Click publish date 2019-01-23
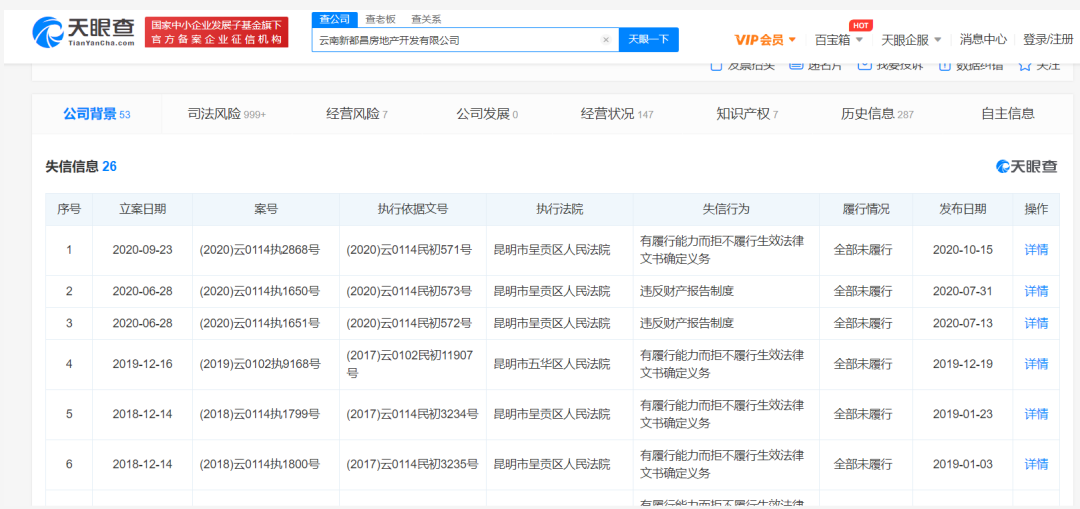 click(x=962, y=414)
